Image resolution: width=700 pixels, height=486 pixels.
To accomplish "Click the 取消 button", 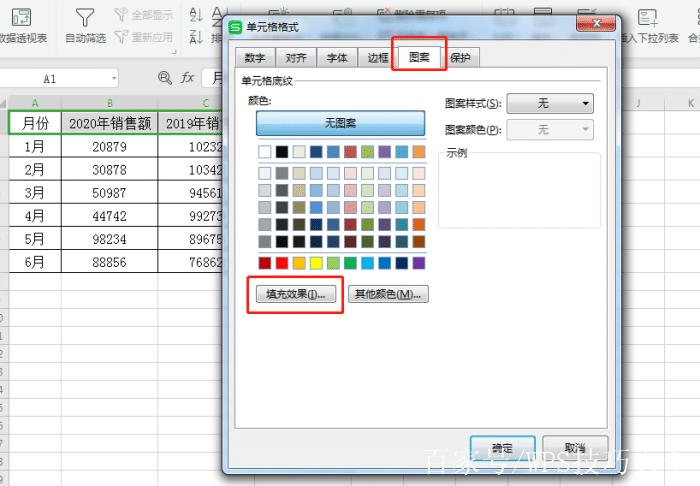I will [x=575, y=448].
